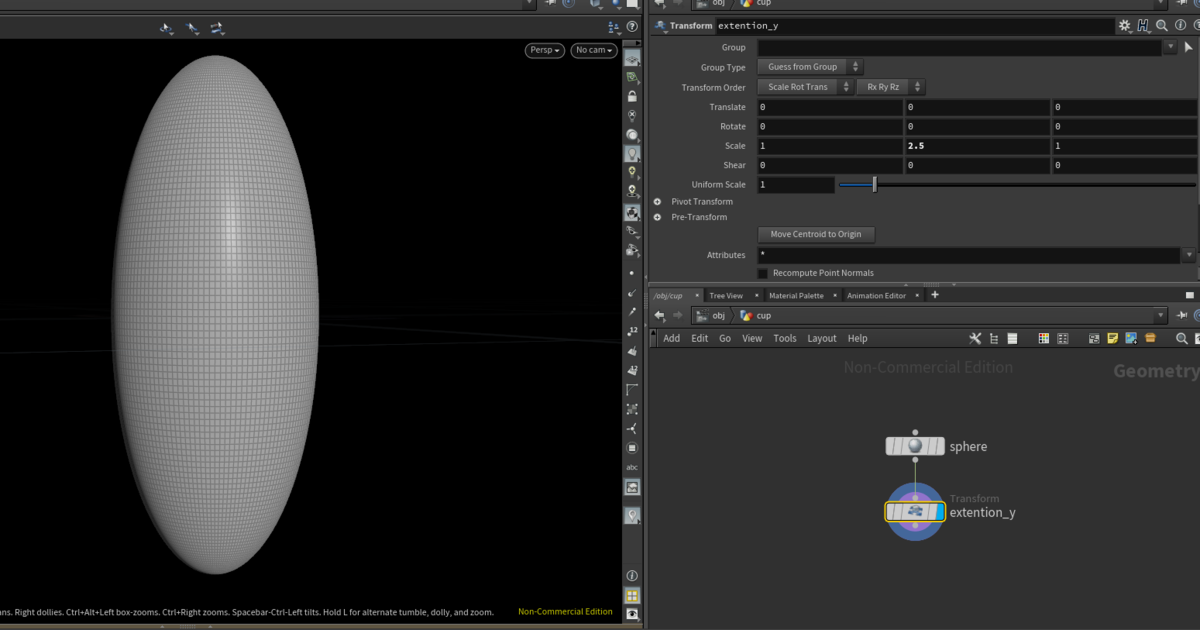The image size is (1200, 630).
Task: Open the Tools menu in network editor
Action: 785,338
